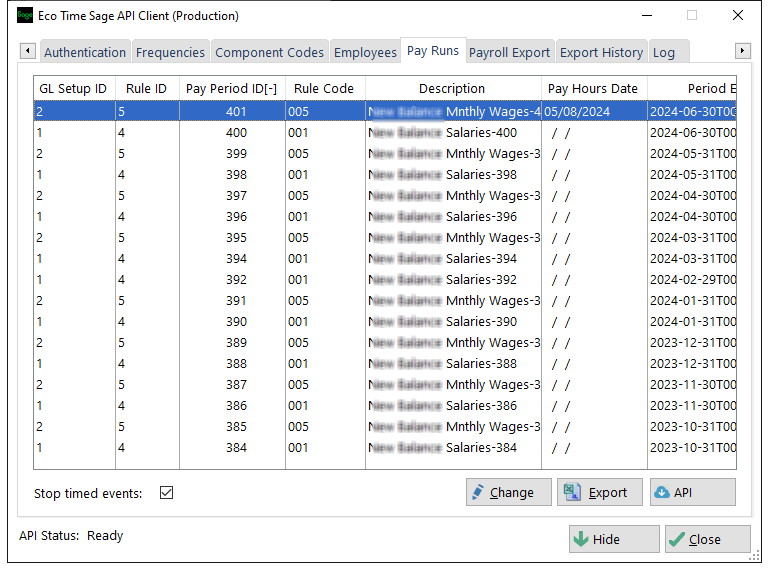Screen dimensions: 769x570
Task: Click the Salaries-392 description cell
Action: pyautogui.click(x=453, y=280)
